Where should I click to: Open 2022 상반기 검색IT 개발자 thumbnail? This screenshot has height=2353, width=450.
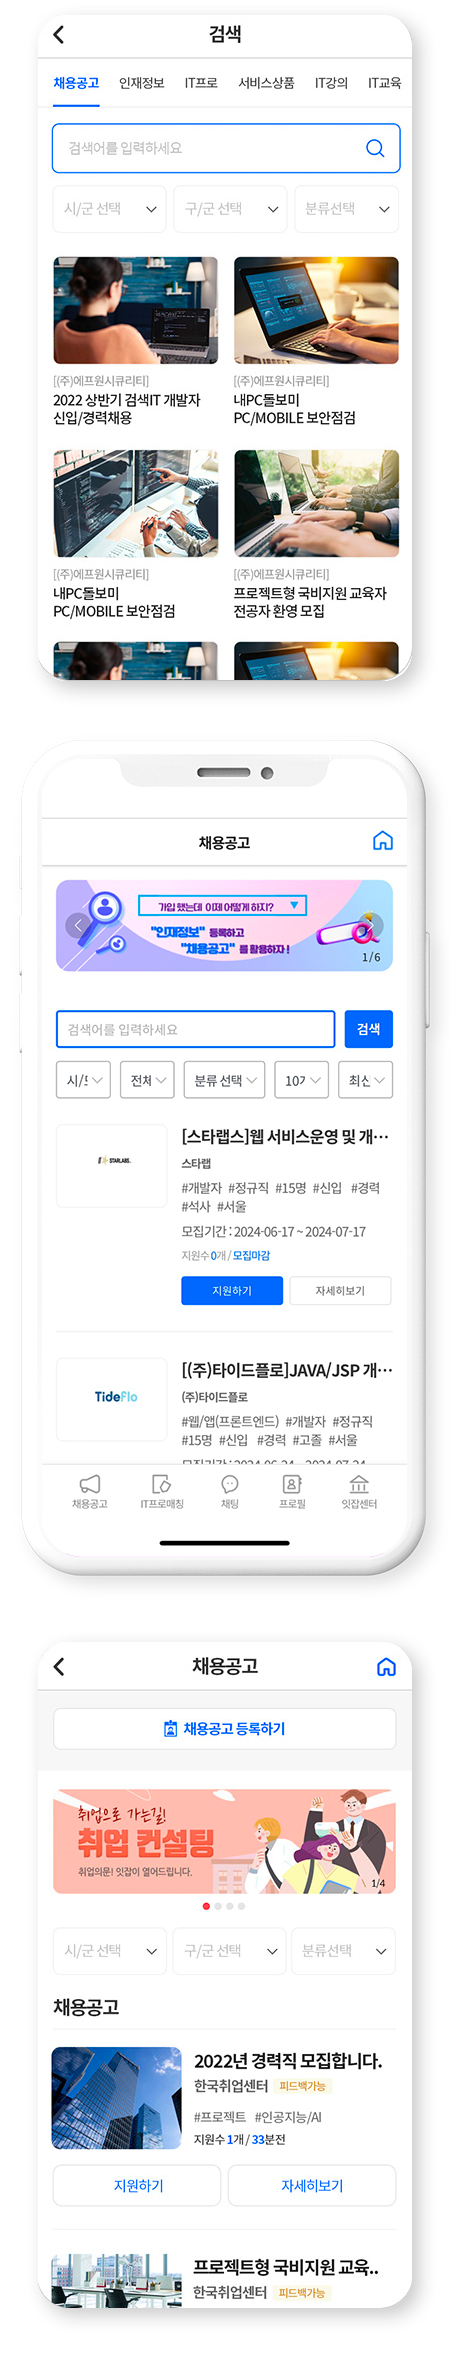coord(135,310)
